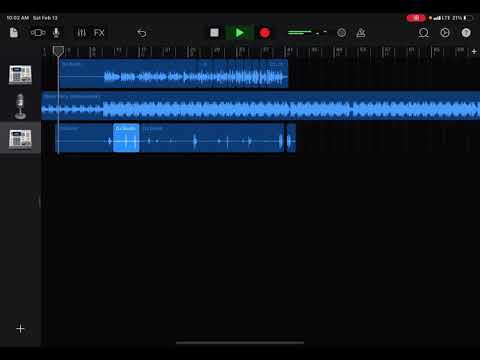The height and width of the screenshot is (360, 480).
Task: Open the song settings play-circle icon
Action: click(x=445, y=33)
